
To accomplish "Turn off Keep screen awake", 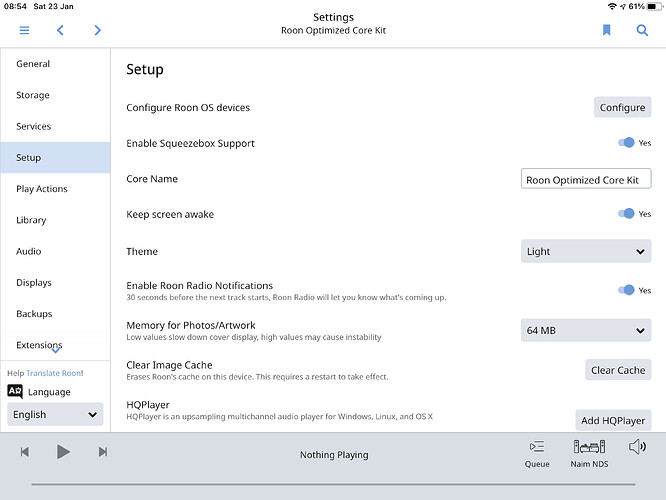I will [x=626, y=214].
